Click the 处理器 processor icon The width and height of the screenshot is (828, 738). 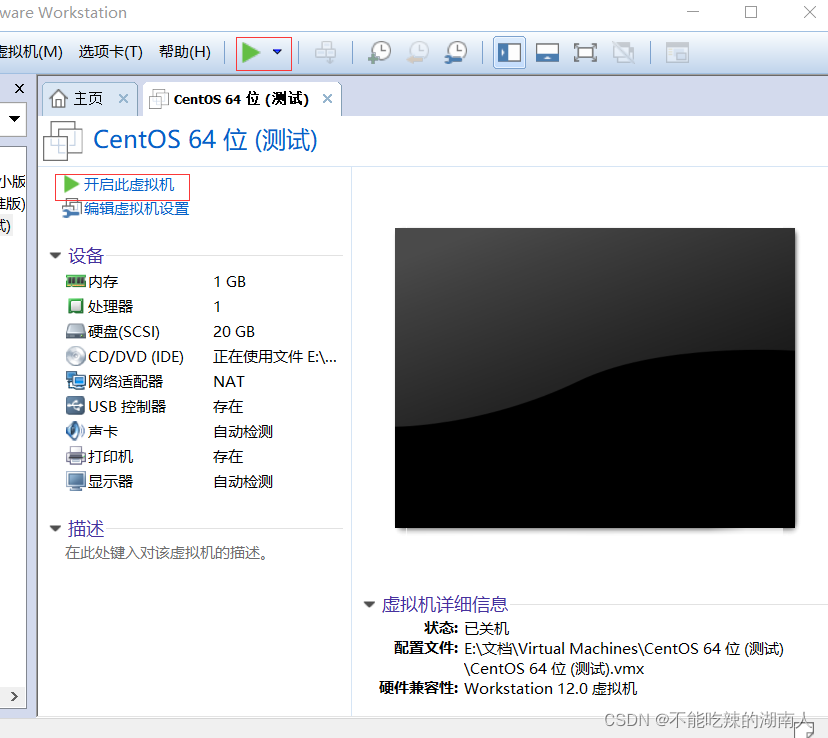tap(76, 306)
